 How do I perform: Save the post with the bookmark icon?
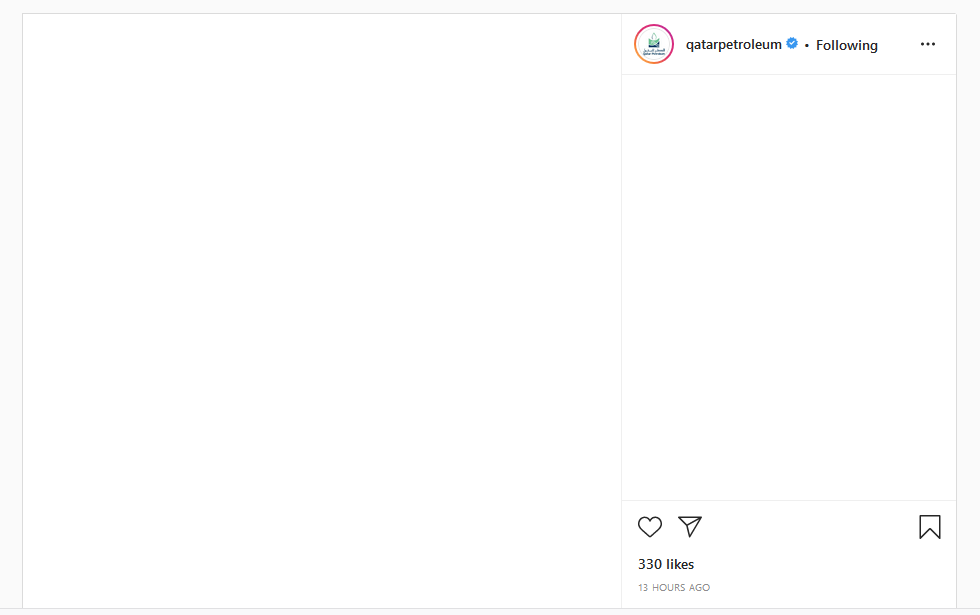(930, 527)
